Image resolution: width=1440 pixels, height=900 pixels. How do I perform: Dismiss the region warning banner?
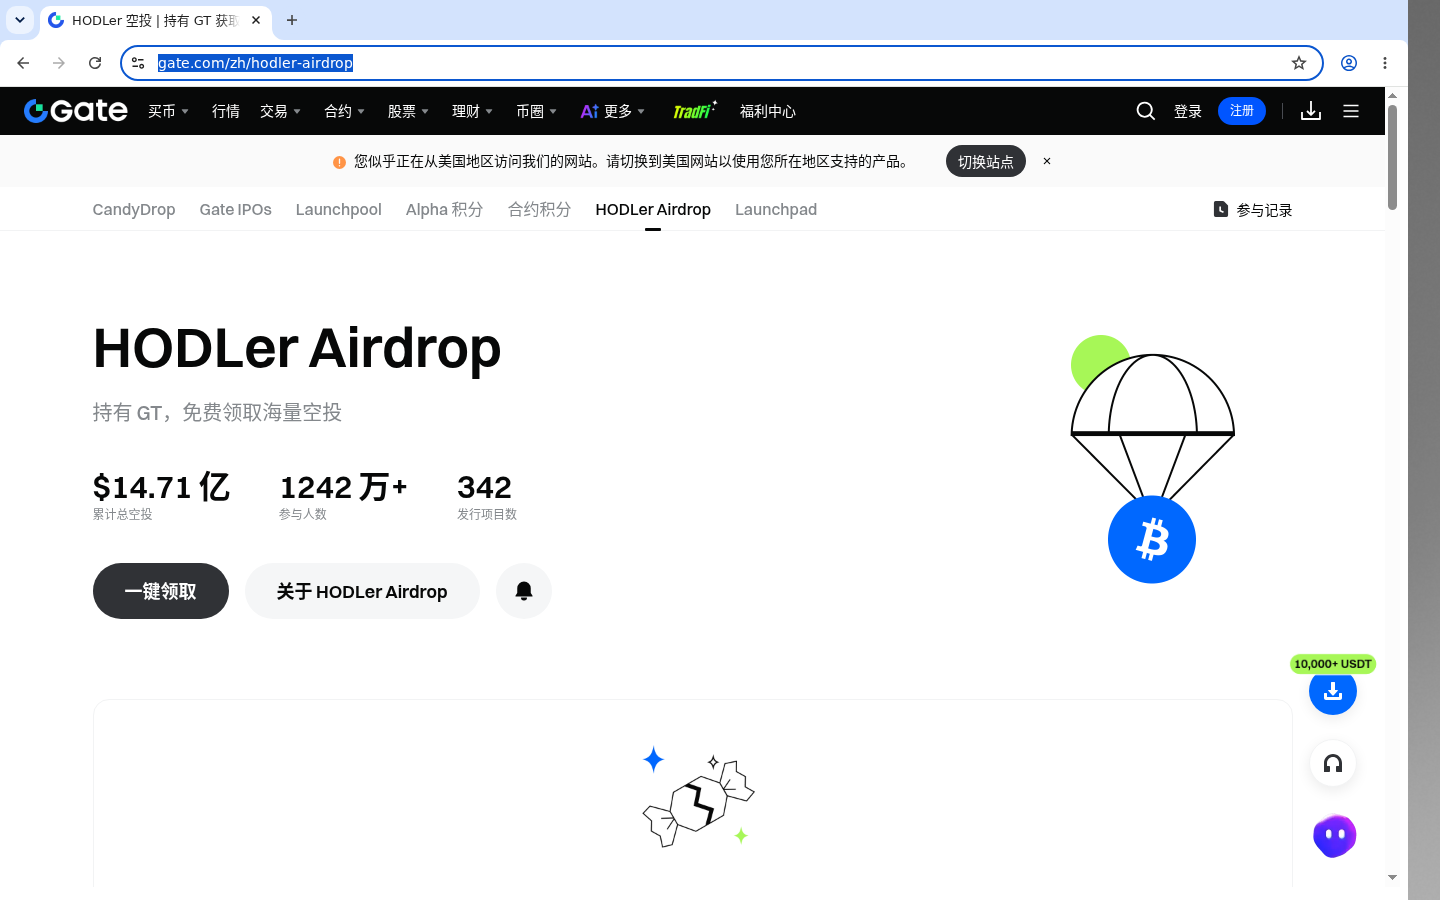pyautogui.click(x=1047, y=161)
